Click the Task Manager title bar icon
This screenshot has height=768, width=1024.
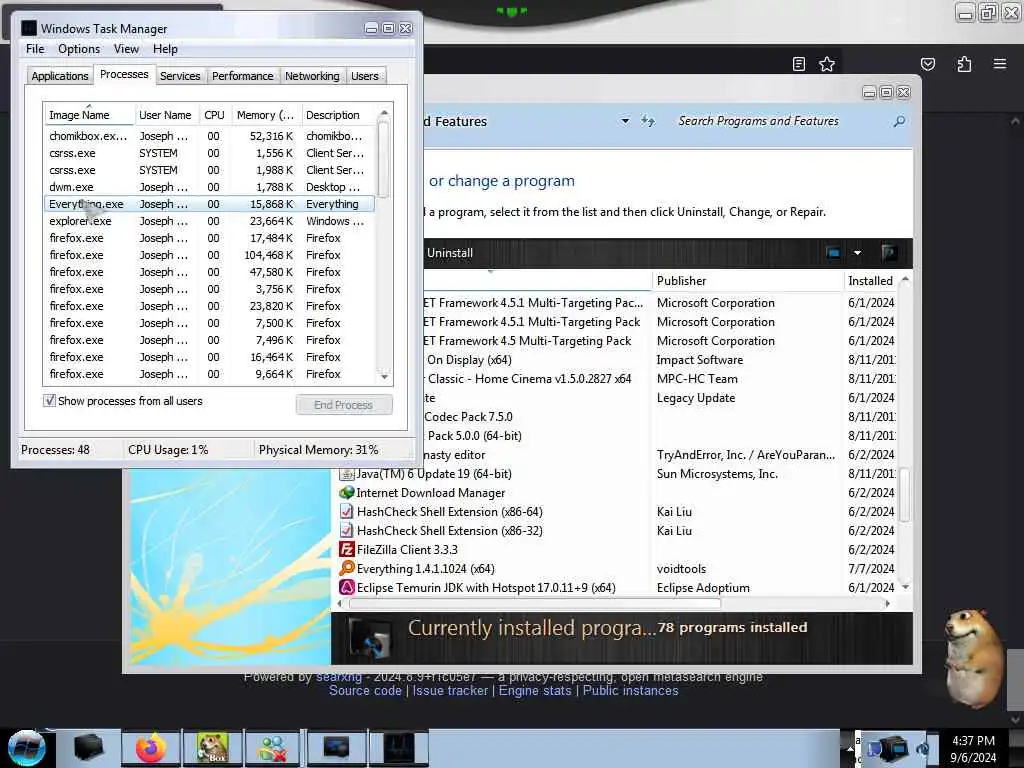[x=29, y=28]
